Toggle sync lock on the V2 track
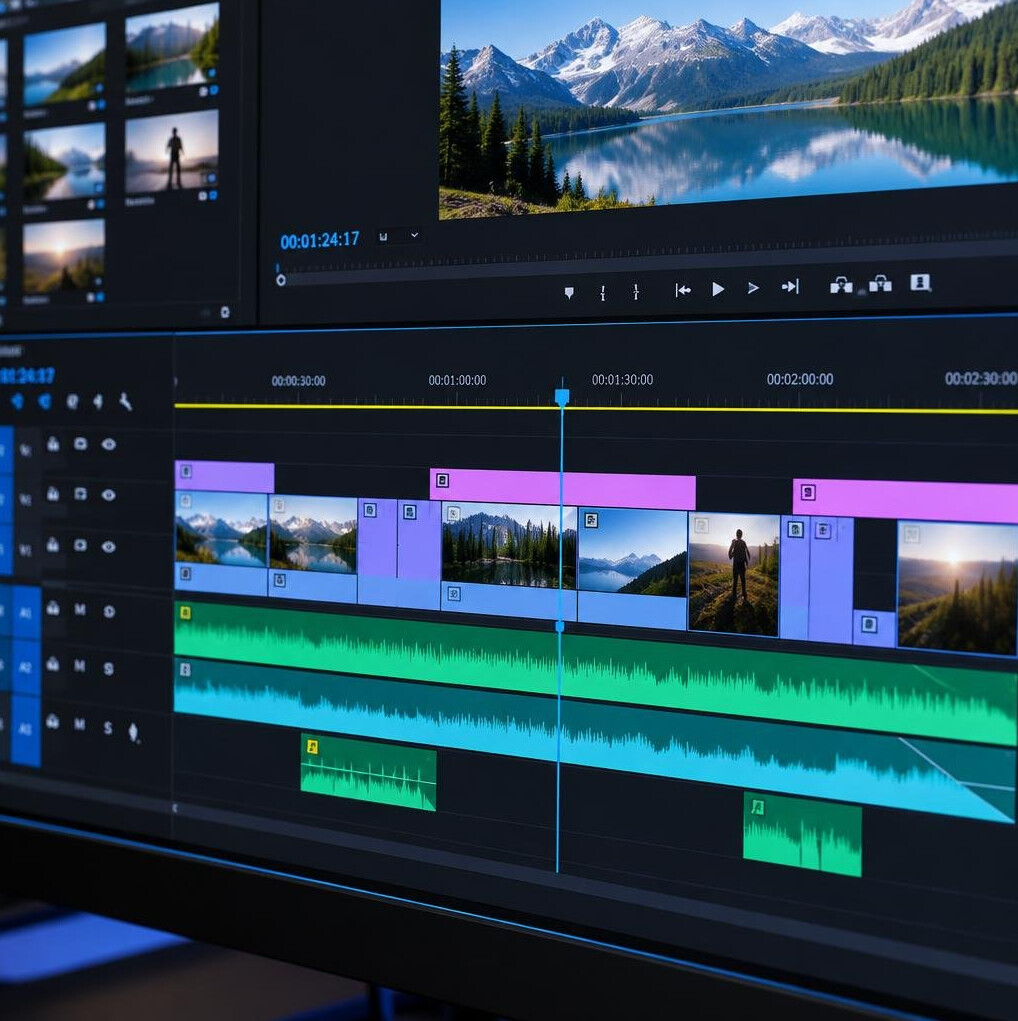This screenshot has width=1018, height=1021. tap(81, 494)
